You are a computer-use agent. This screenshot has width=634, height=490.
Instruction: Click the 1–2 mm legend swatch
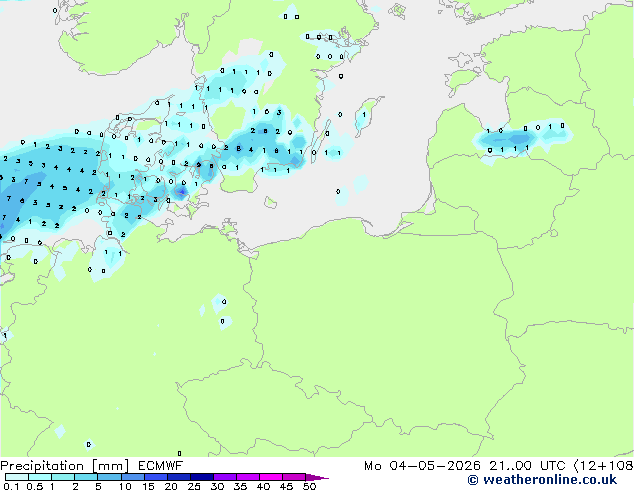tap(63, 477)
